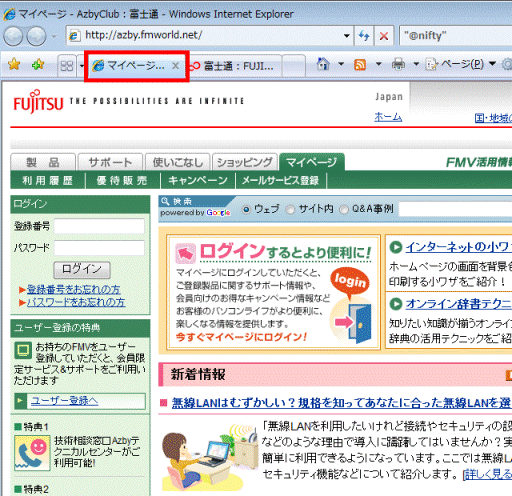Click the Home page icon
Viewport: 512px width, 496px height.
point(323,64)
